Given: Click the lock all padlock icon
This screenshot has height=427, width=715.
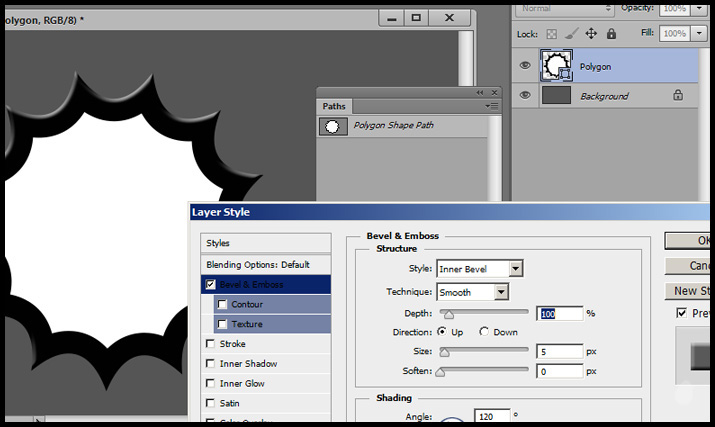Looking at the screenshot, I should 610,33.
